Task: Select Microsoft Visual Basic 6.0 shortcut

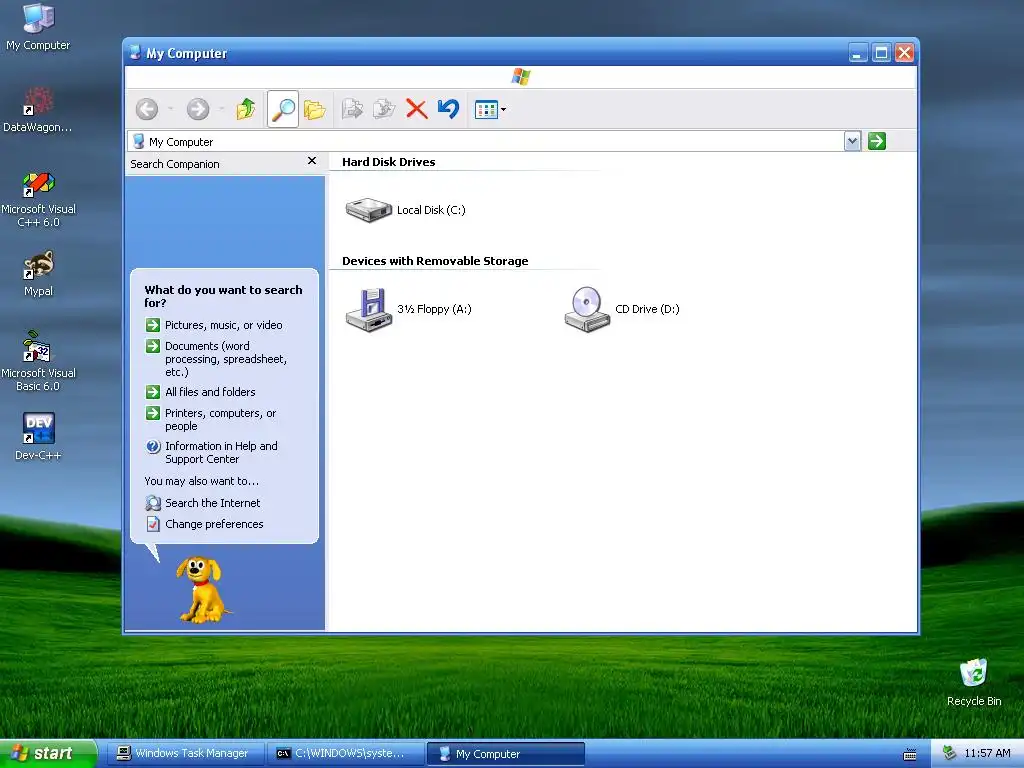Action: [x=38, y=361]
